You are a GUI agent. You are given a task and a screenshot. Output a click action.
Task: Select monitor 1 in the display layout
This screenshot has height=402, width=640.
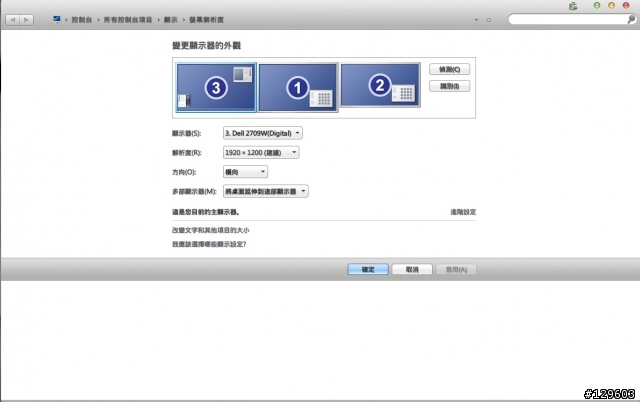tap(298, 87)
